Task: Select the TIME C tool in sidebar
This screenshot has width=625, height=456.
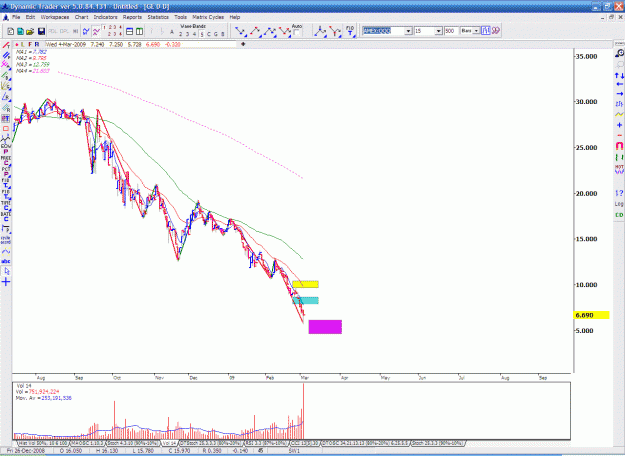Action: 6,205
